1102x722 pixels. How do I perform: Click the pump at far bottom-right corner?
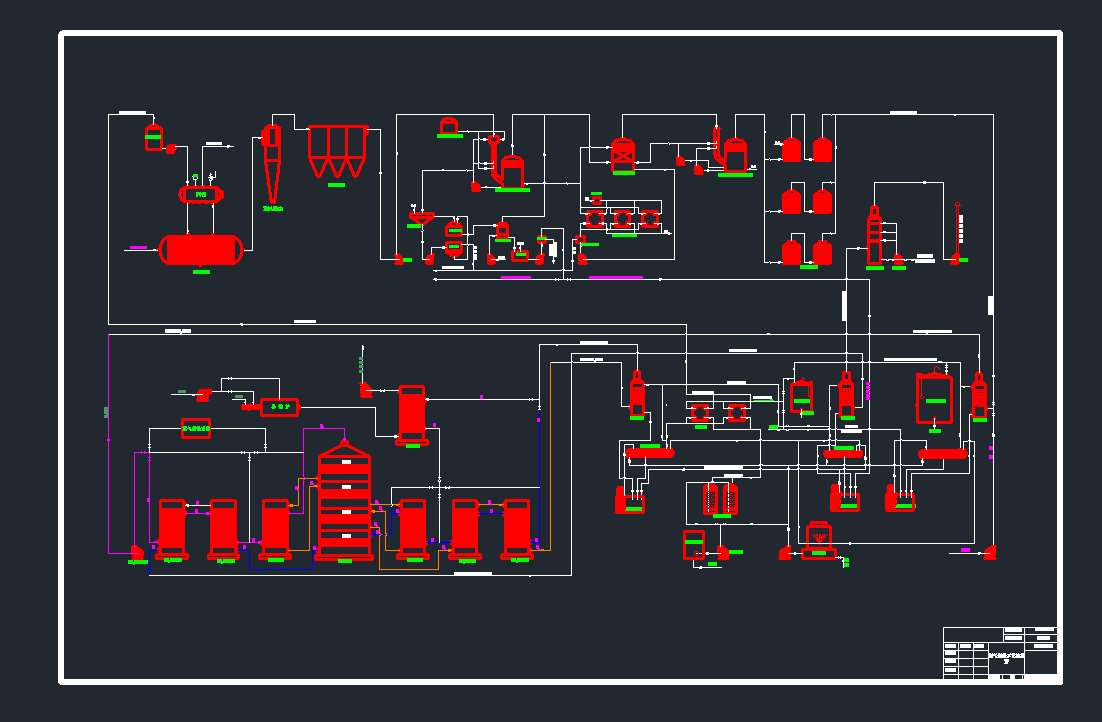pyautogui.click(x=989, y=551)
